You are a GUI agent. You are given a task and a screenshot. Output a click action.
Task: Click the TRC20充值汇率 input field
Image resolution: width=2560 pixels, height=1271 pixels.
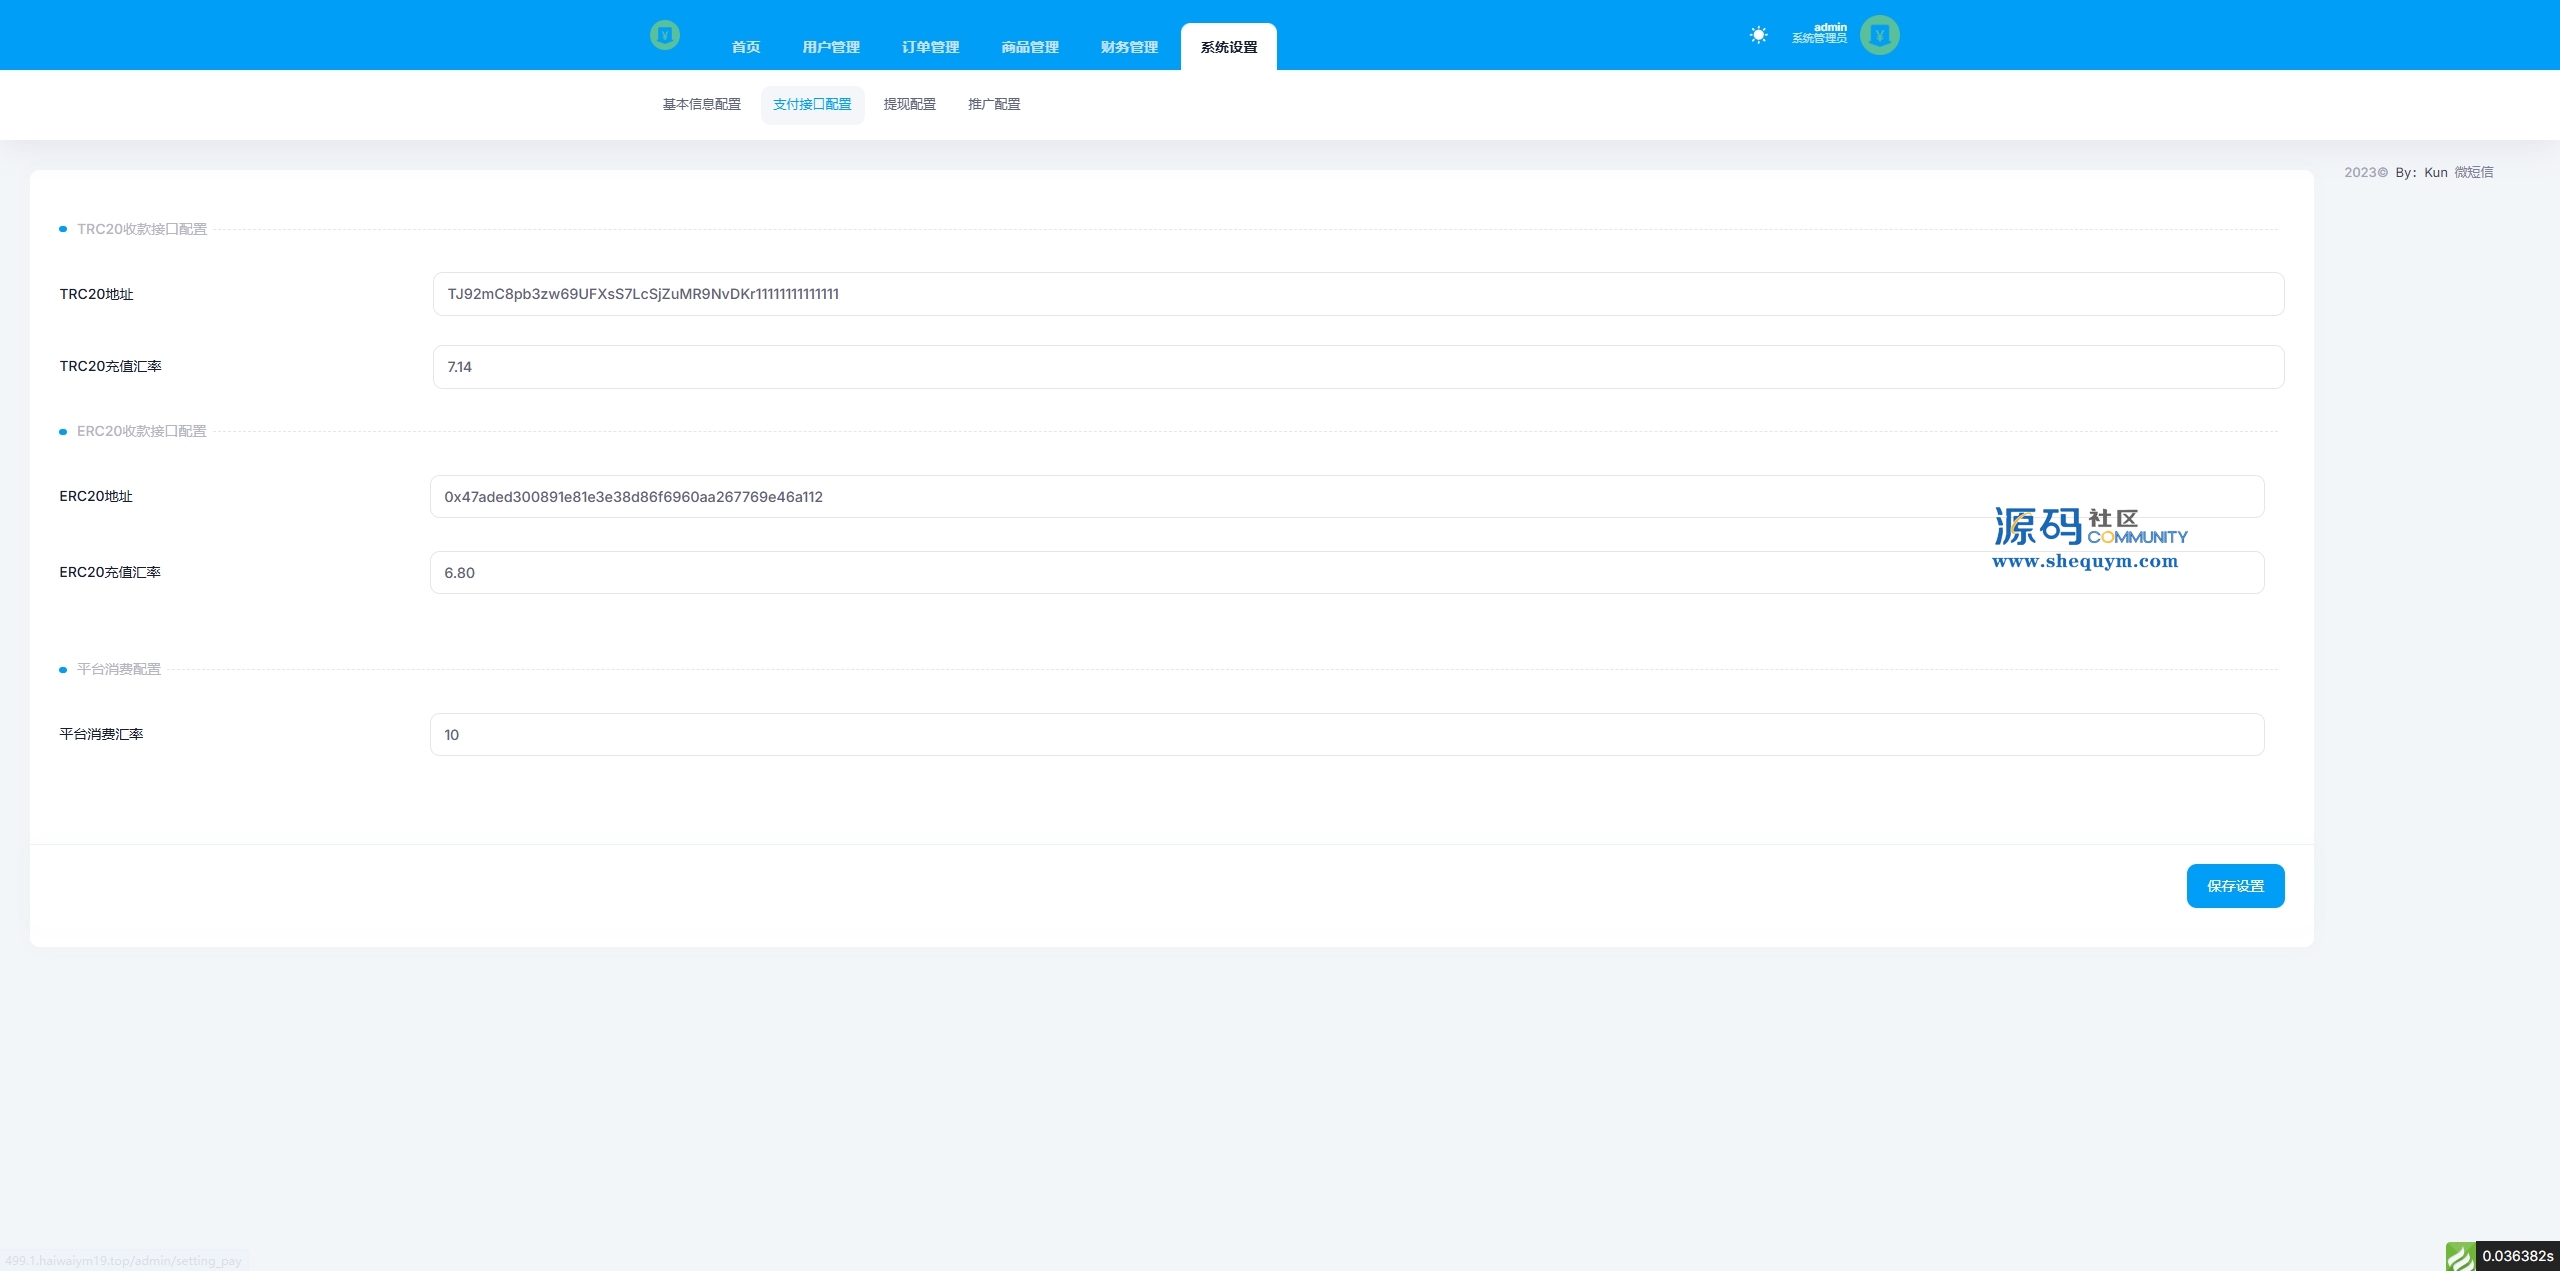click(1357, 367)
